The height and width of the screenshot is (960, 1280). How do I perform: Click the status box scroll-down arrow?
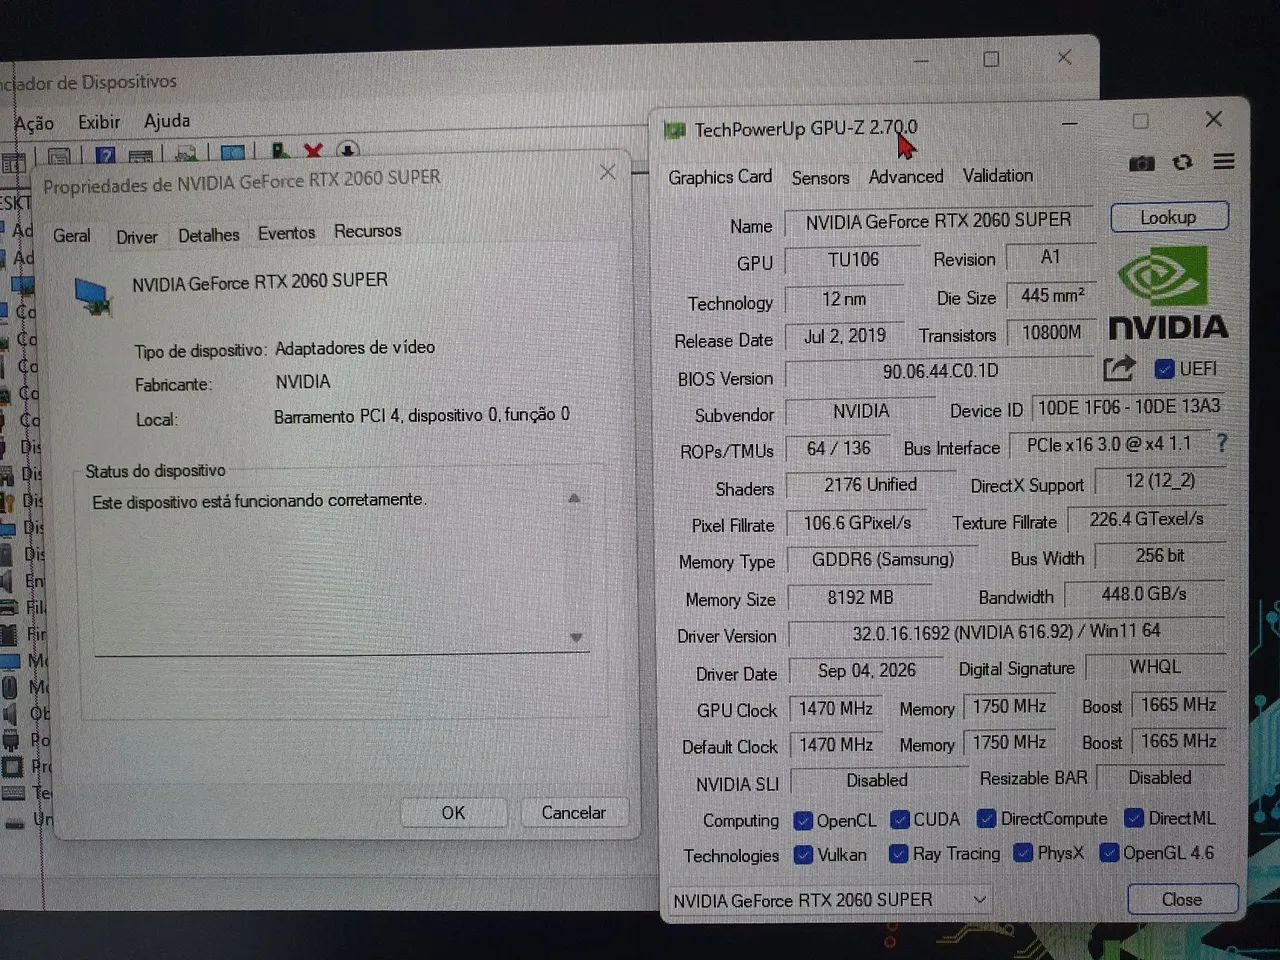tap(576, 637)
